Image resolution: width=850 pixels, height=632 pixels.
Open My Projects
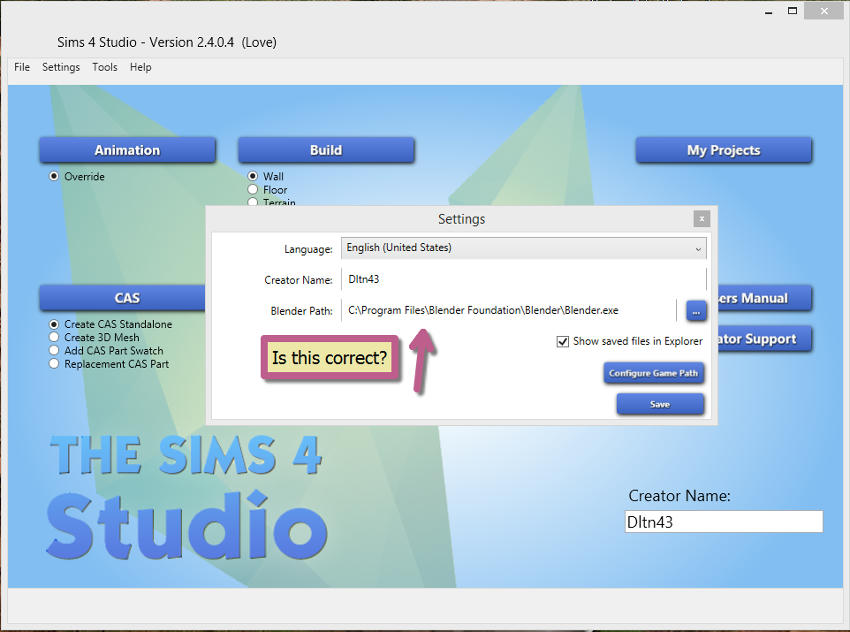(x=724, y=150)
